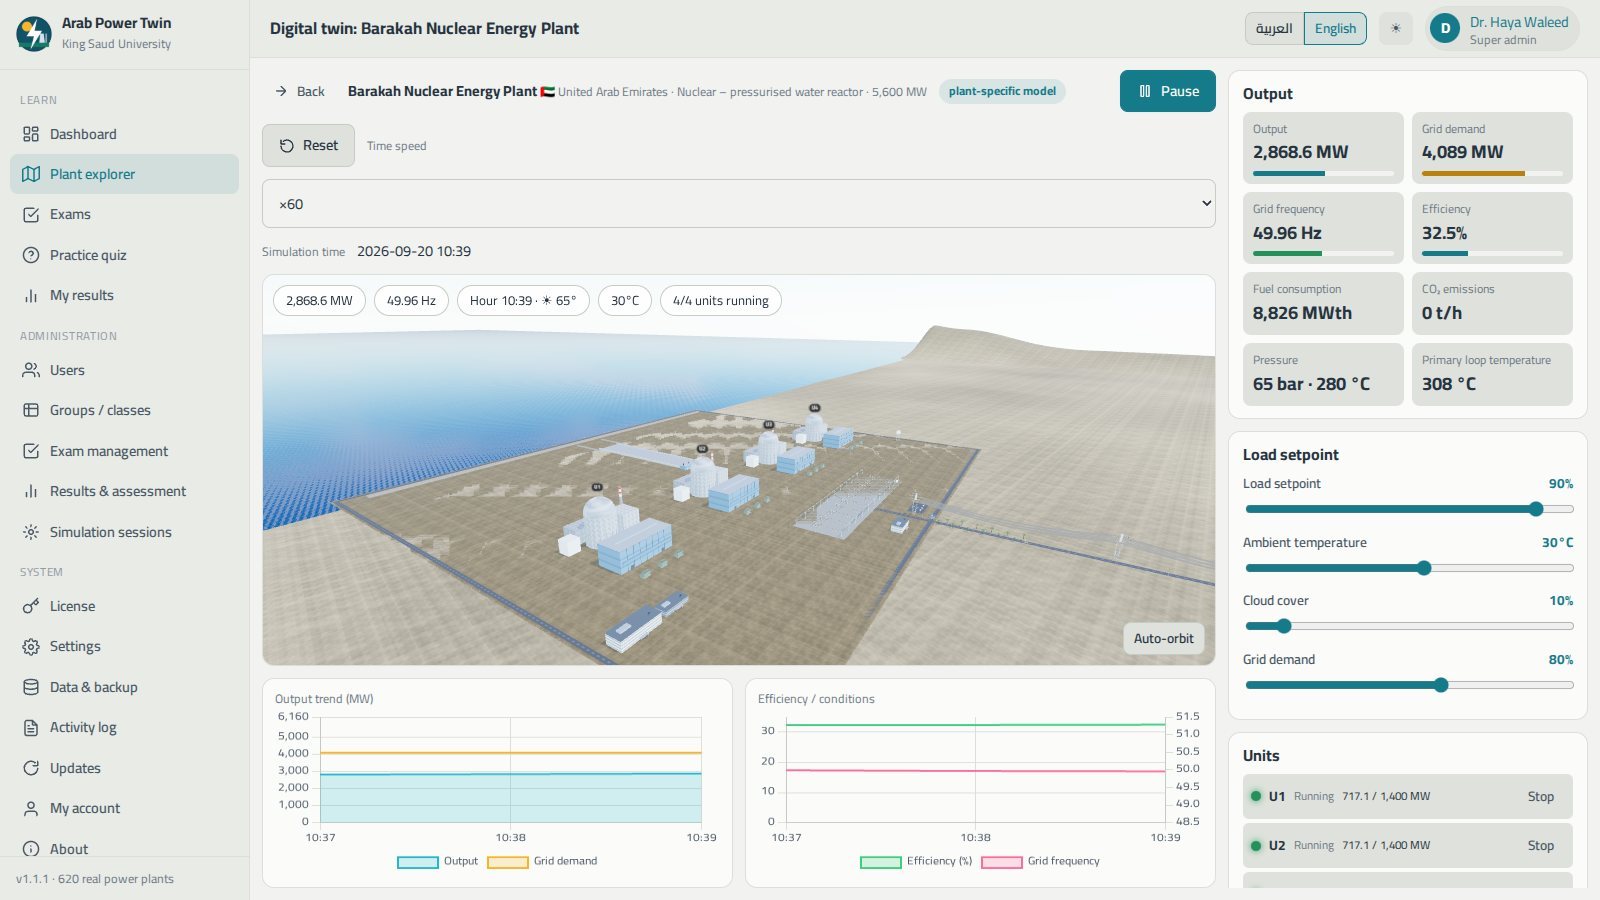Click the Data & backup database icon

(x=31, y=687)
